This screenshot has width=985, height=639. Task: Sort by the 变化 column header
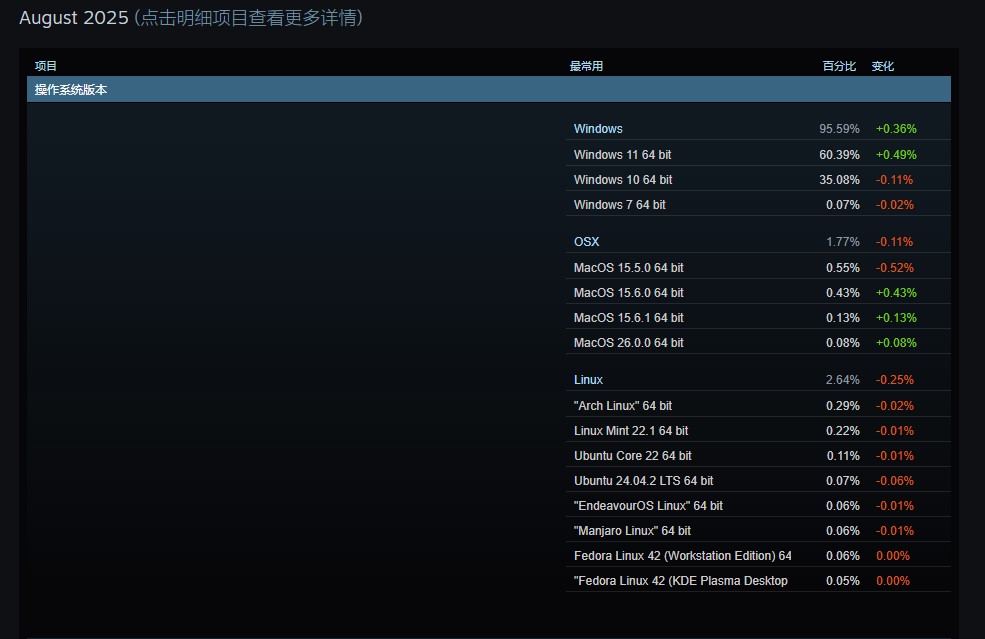[x=882, y=66]
